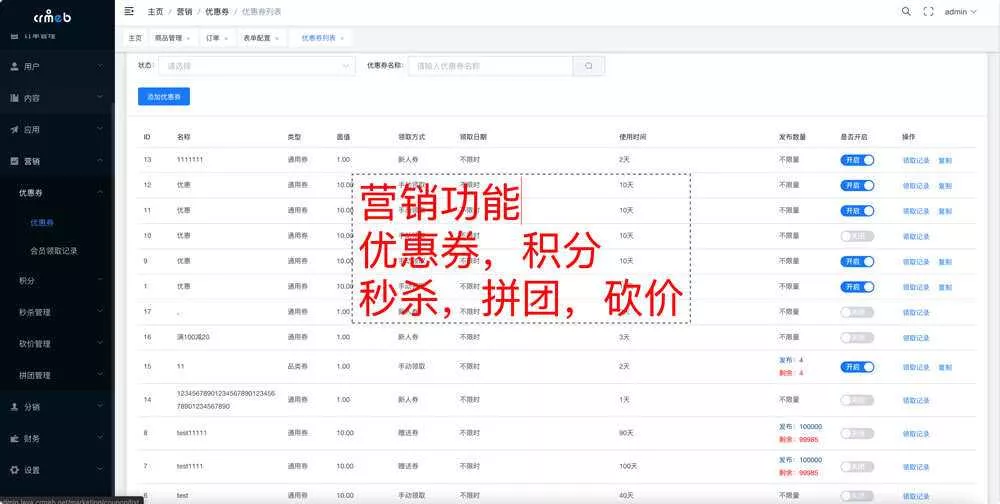Screen dimensions: 1000x504
Task: Expand the 砍价管理 submenu chevron
Action: [100, 343]
